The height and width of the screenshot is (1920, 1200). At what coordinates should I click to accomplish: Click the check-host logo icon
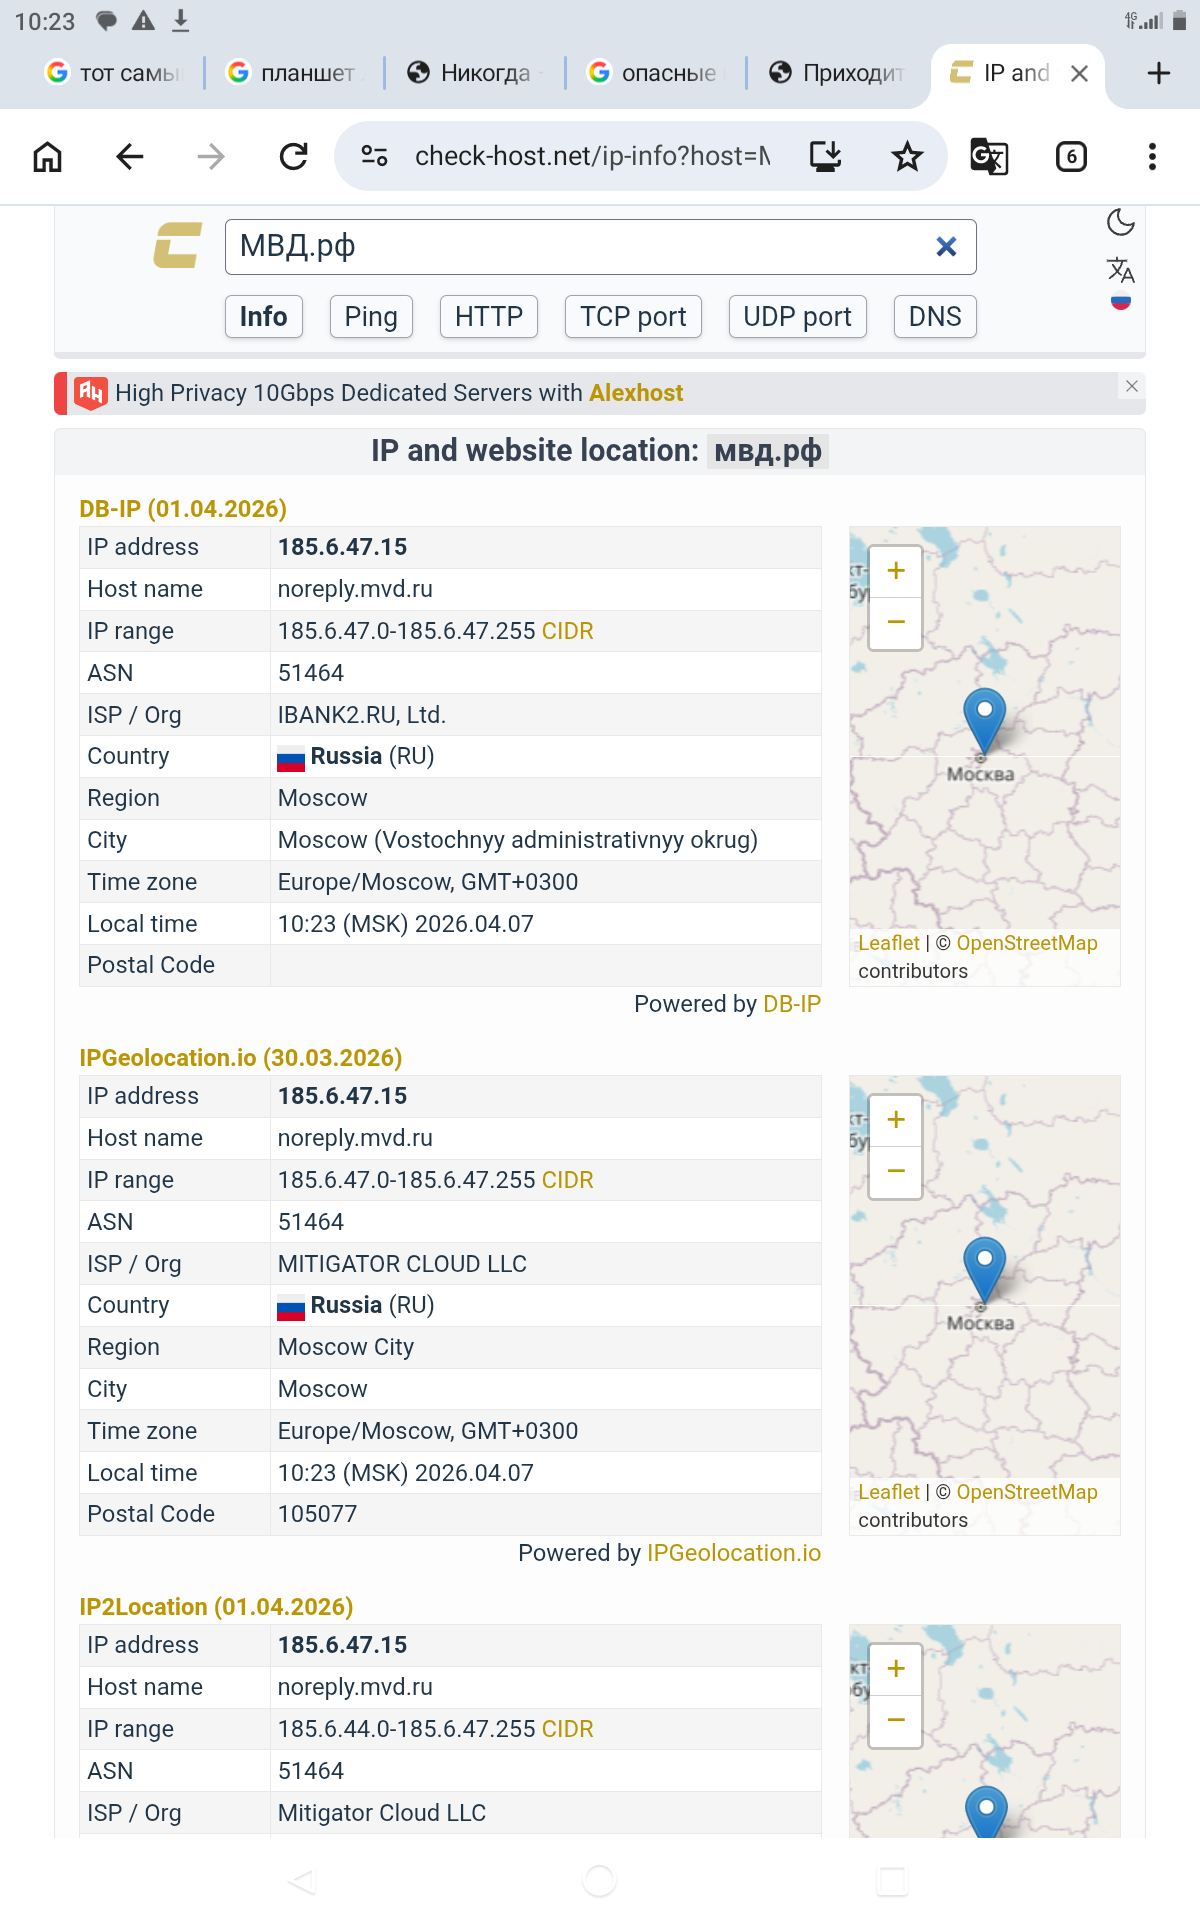click(x=178, y=246)
